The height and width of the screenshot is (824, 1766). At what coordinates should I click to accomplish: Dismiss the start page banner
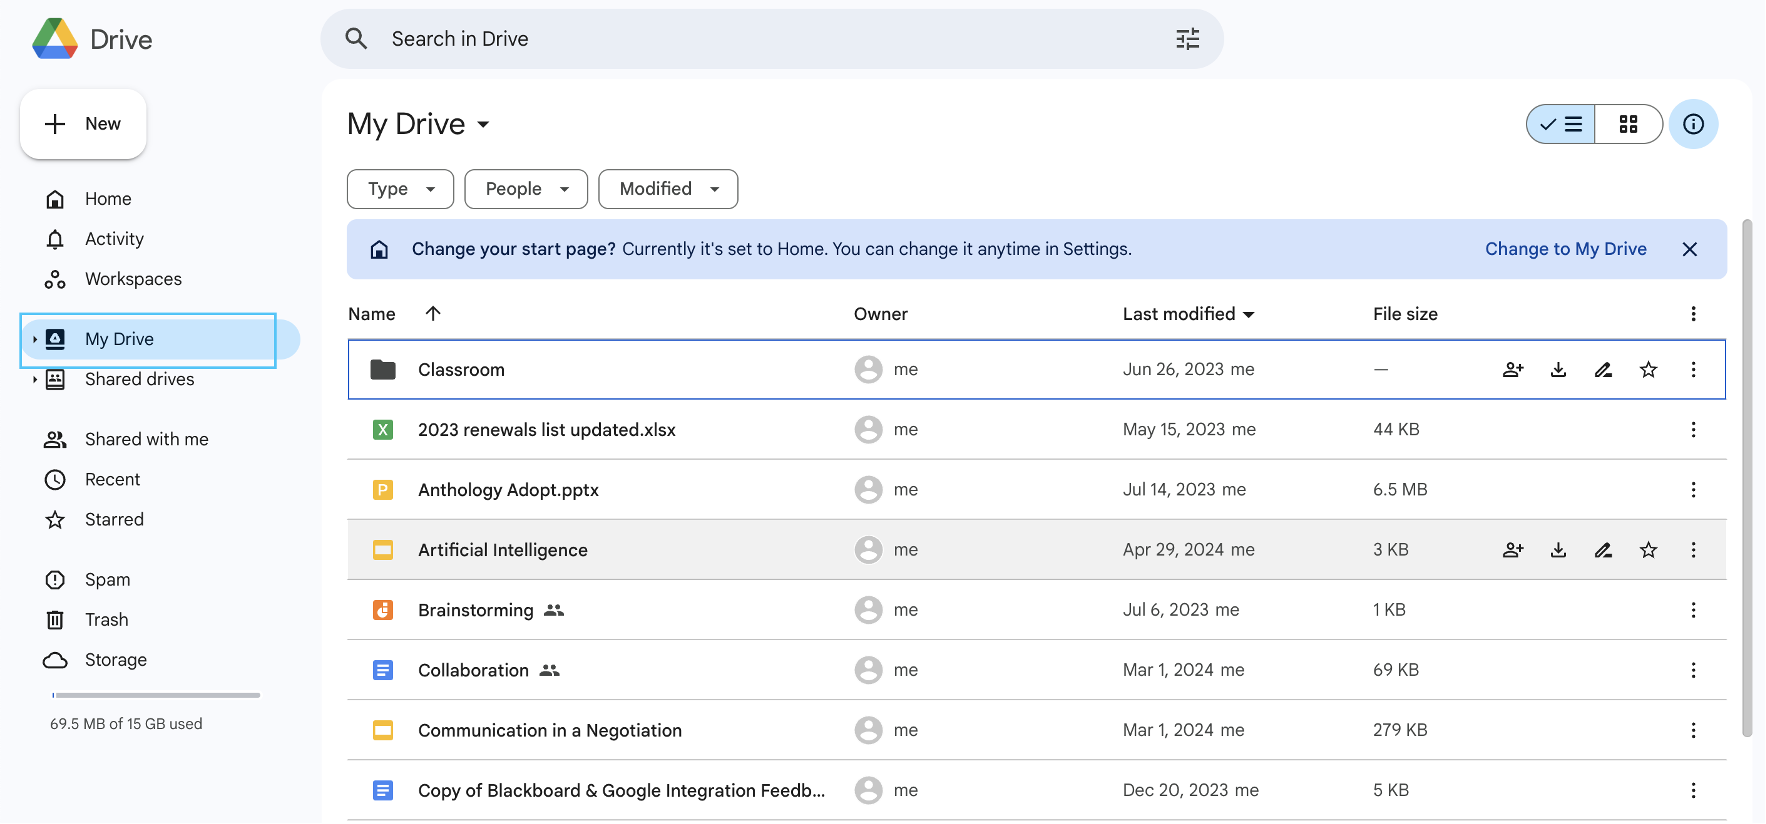click(x=1690, y=249)
